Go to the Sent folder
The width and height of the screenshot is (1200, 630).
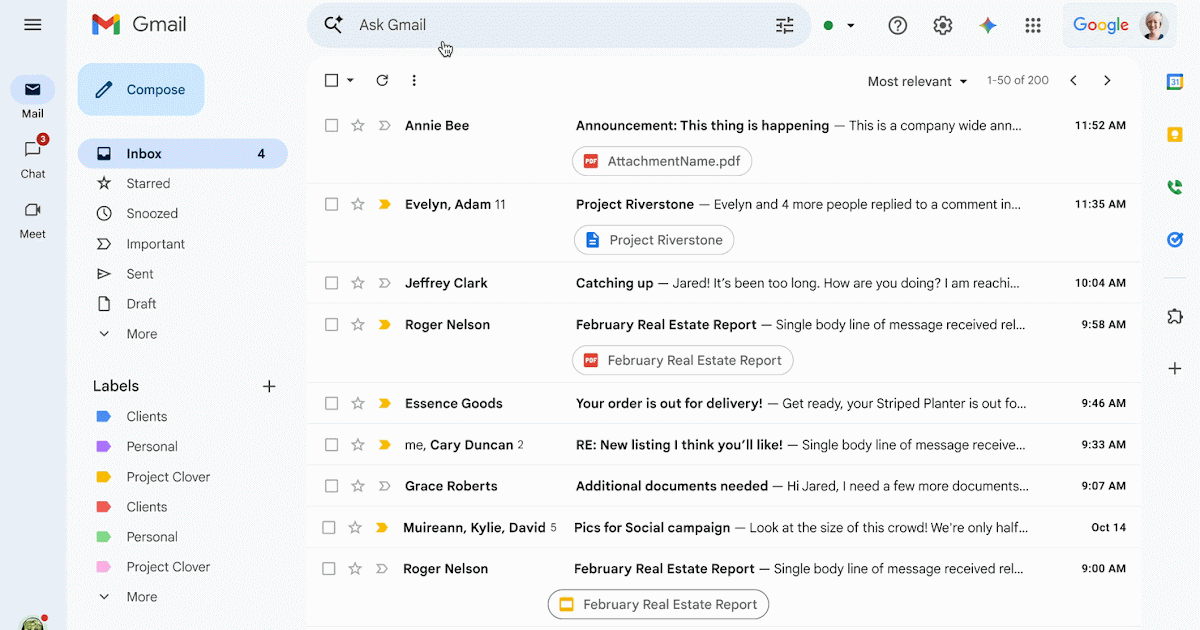pos(140,274)
